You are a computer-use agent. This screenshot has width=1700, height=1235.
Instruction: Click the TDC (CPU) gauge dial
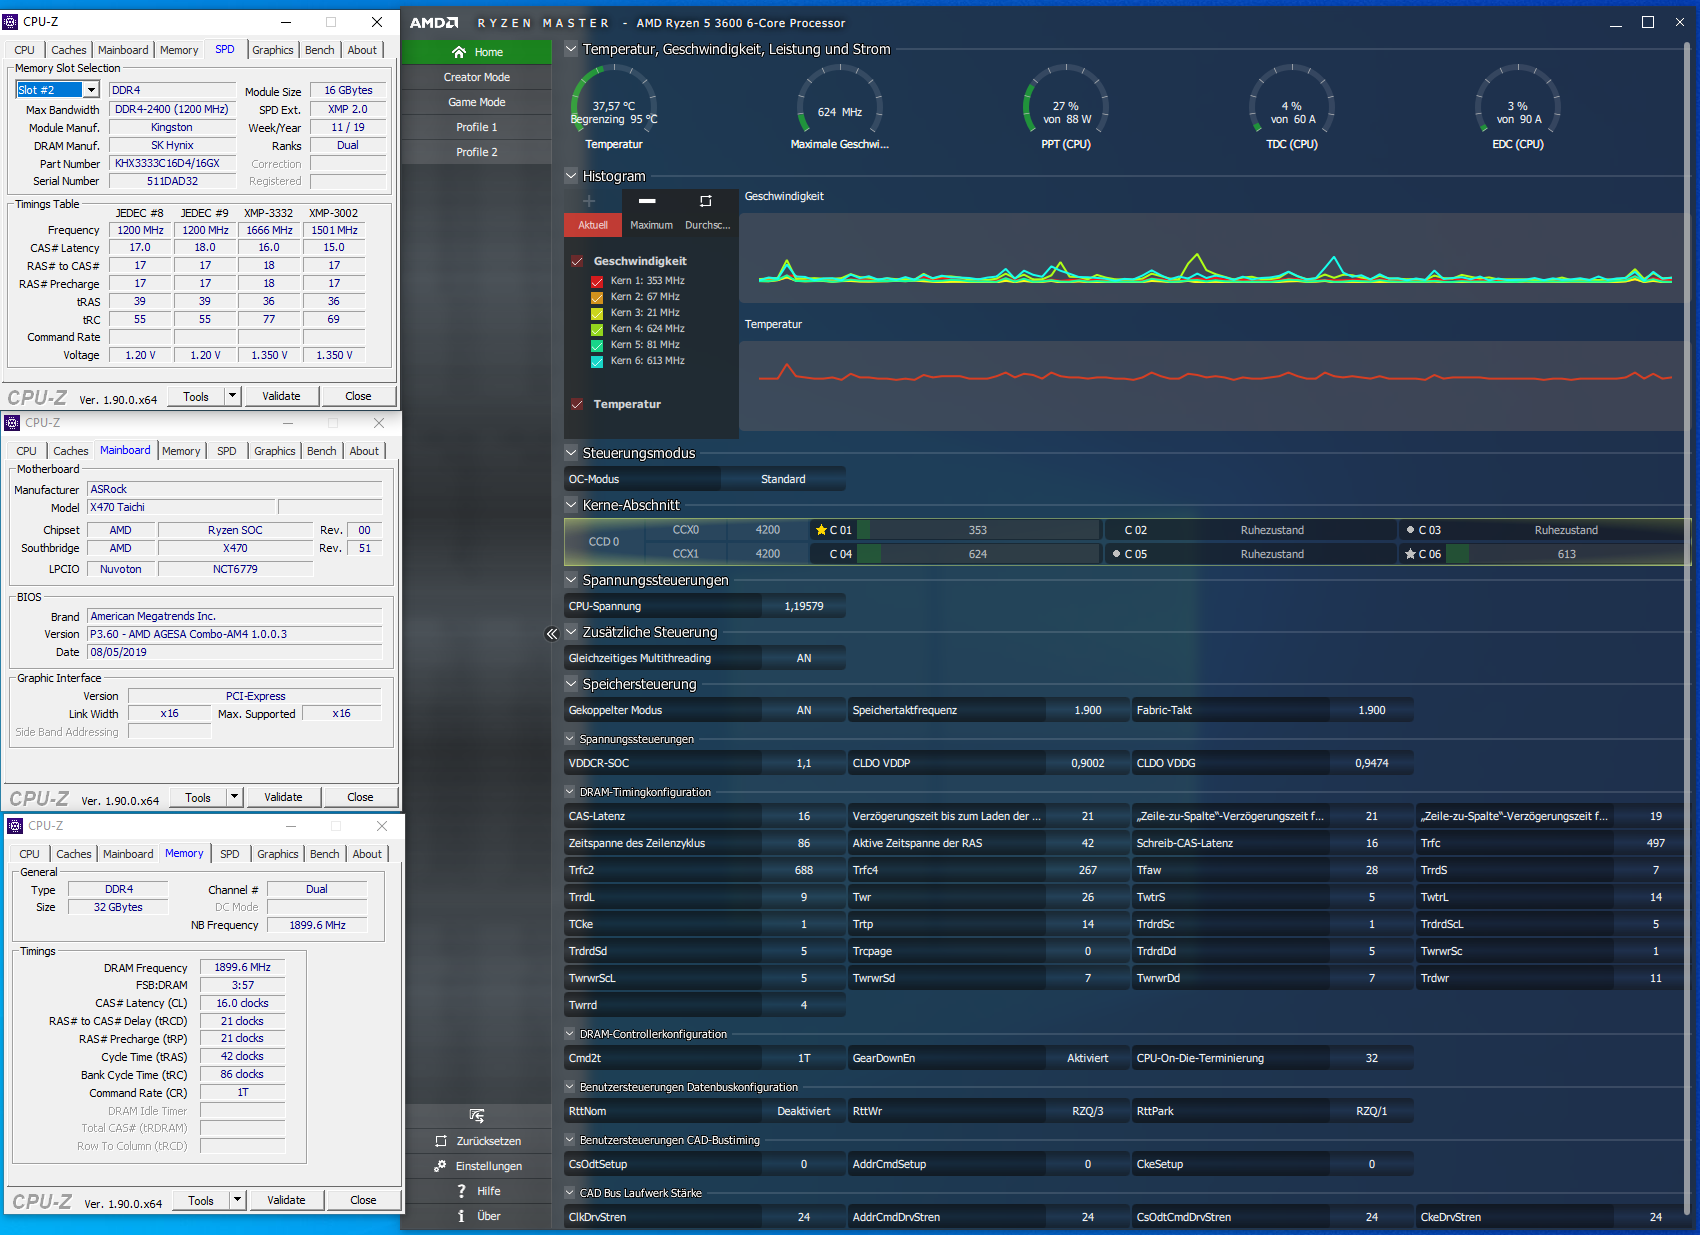pyautogui.click(x=1292, y=106)
